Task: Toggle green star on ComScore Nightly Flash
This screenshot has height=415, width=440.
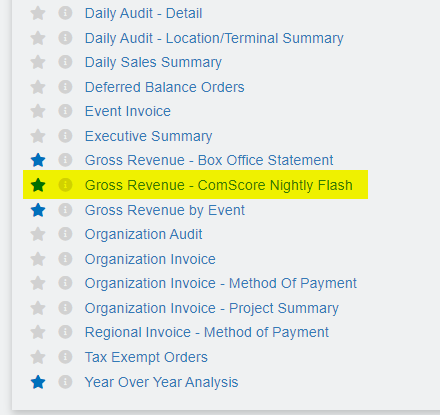Action: (x=38, y=185)
